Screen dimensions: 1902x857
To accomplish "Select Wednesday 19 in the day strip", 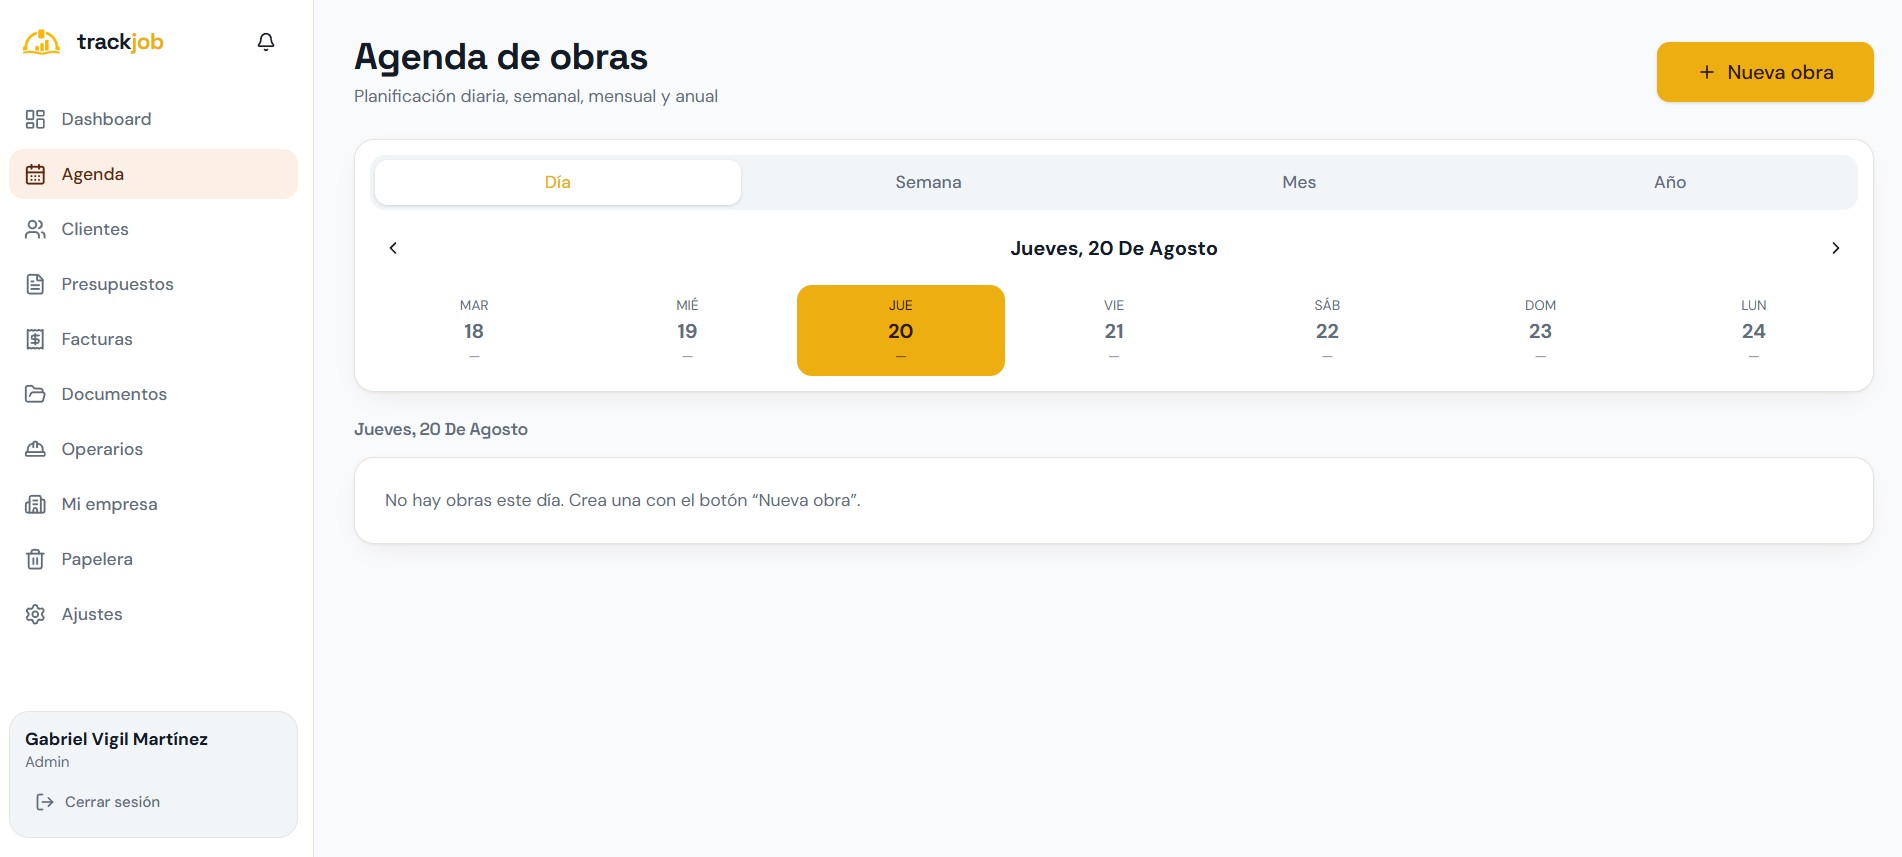I will pos(687,330).
